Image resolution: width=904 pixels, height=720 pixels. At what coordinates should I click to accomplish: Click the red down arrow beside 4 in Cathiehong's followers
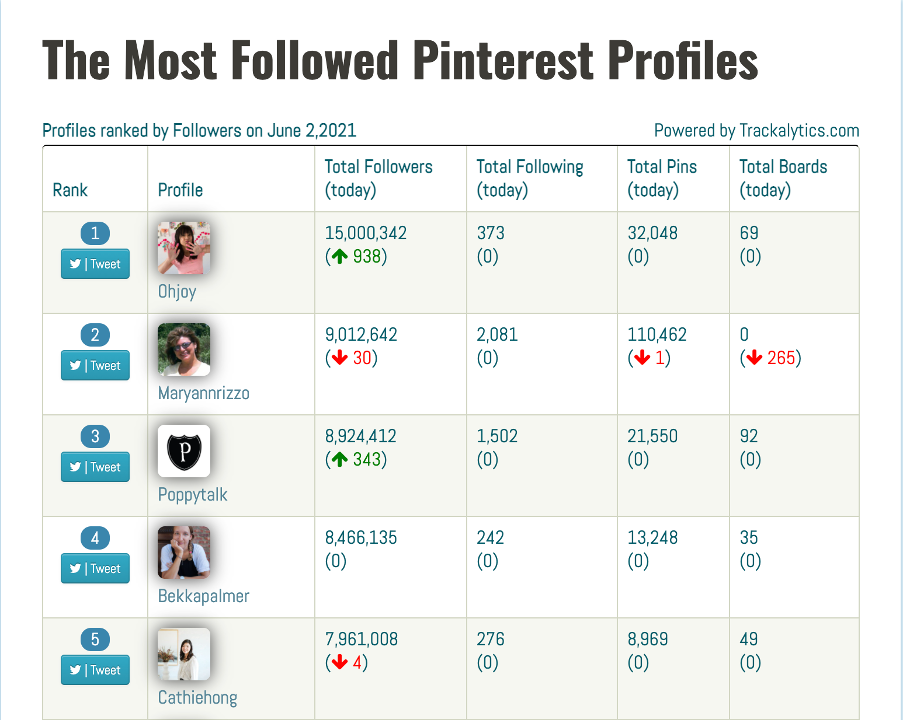click(x=341, y=662)
